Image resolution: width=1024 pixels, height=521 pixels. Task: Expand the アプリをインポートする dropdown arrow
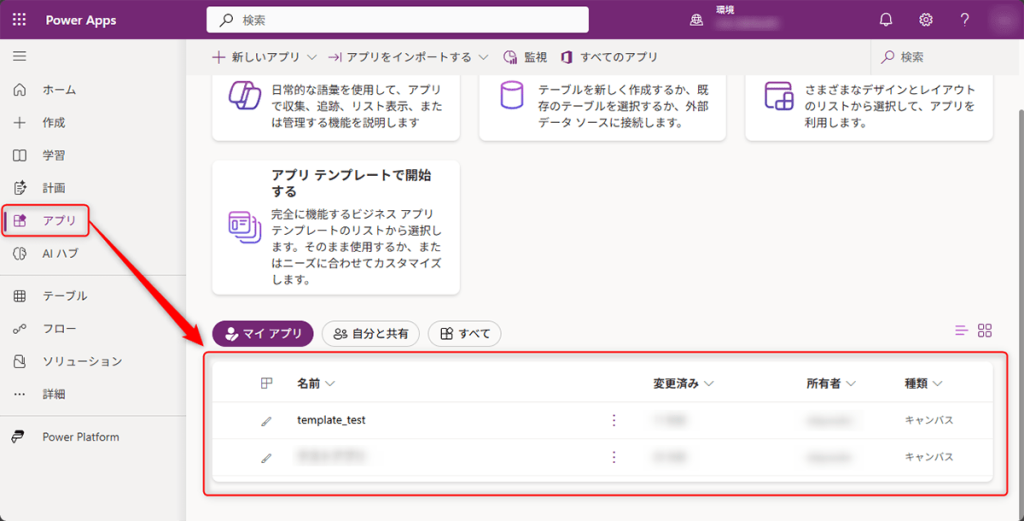click(x=483, y=57)
